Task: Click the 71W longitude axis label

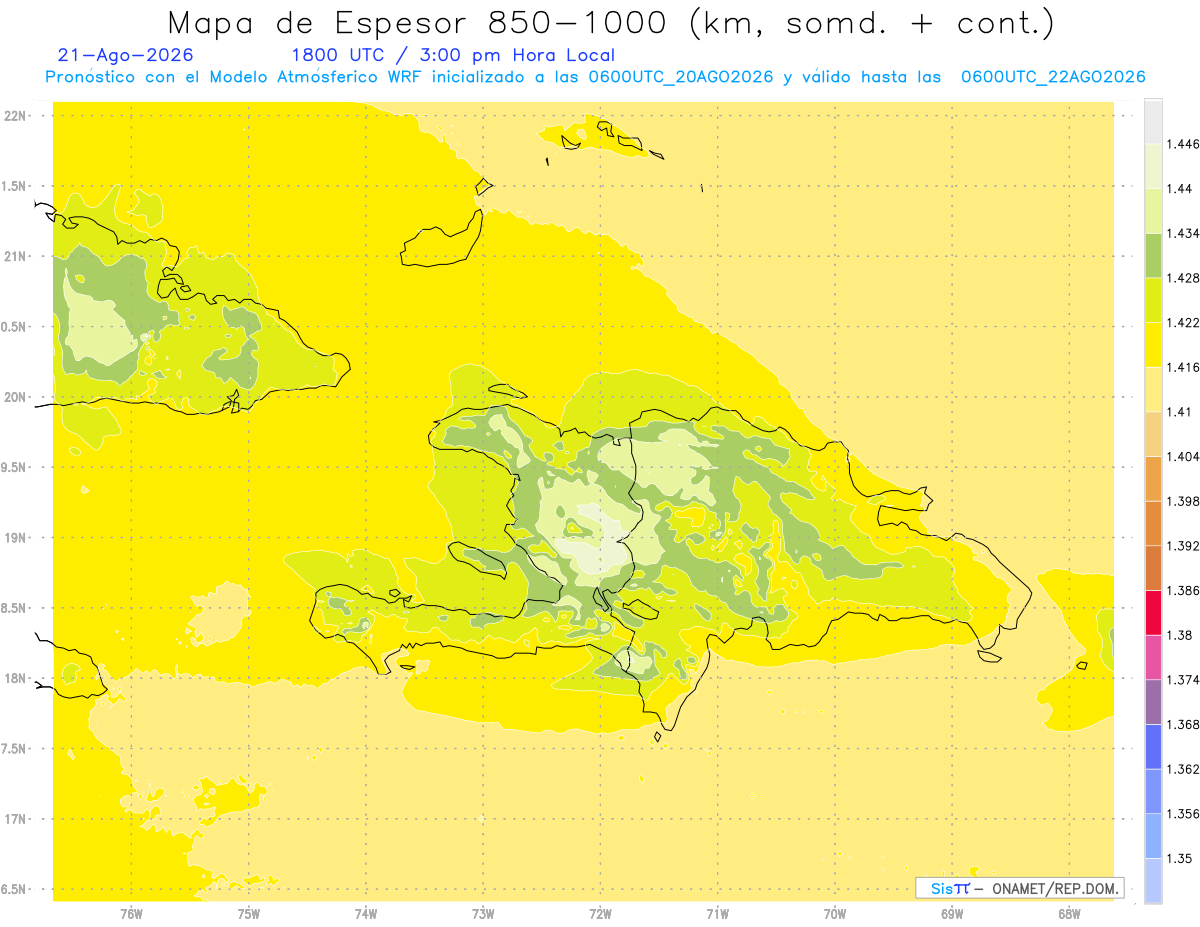Action: (717, 914)
